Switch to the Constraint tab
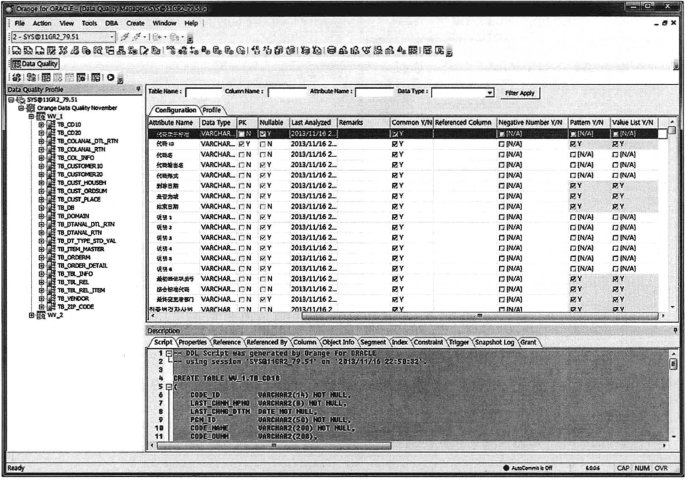691x480 pixels. pos(428,342)
